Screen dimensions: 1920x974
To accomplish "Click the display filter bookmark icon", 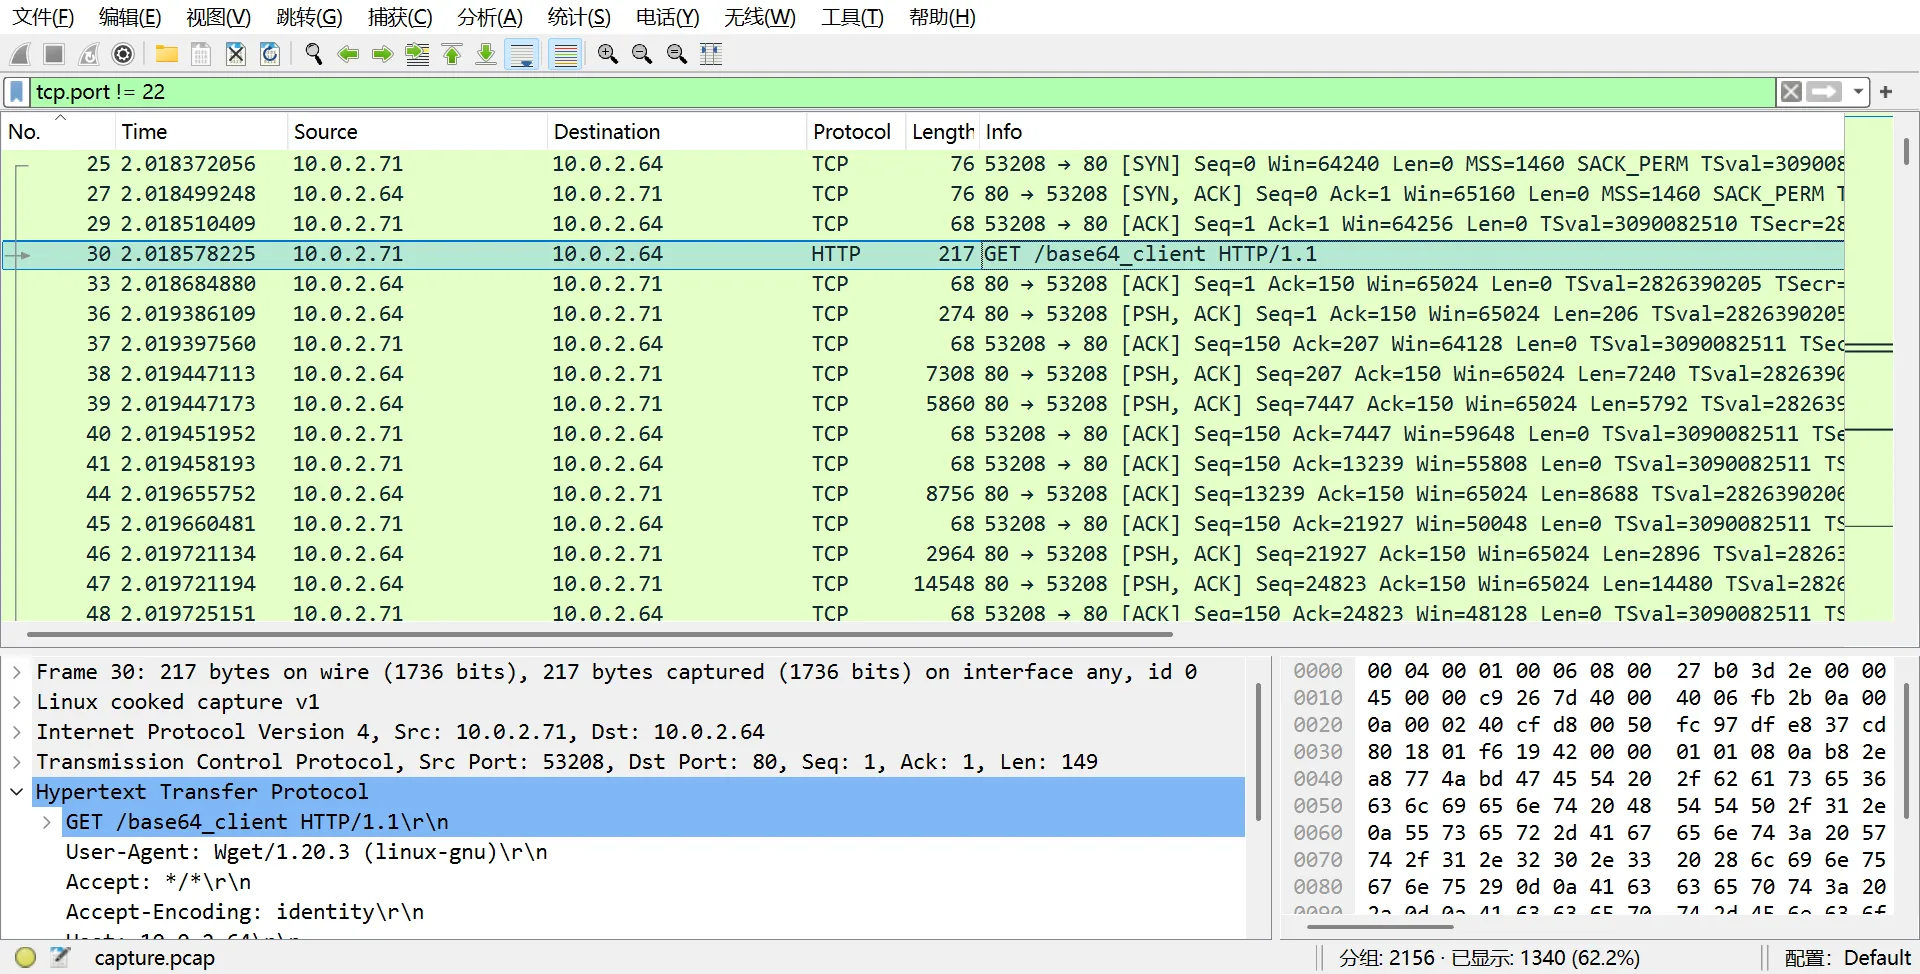I will 17,92.
